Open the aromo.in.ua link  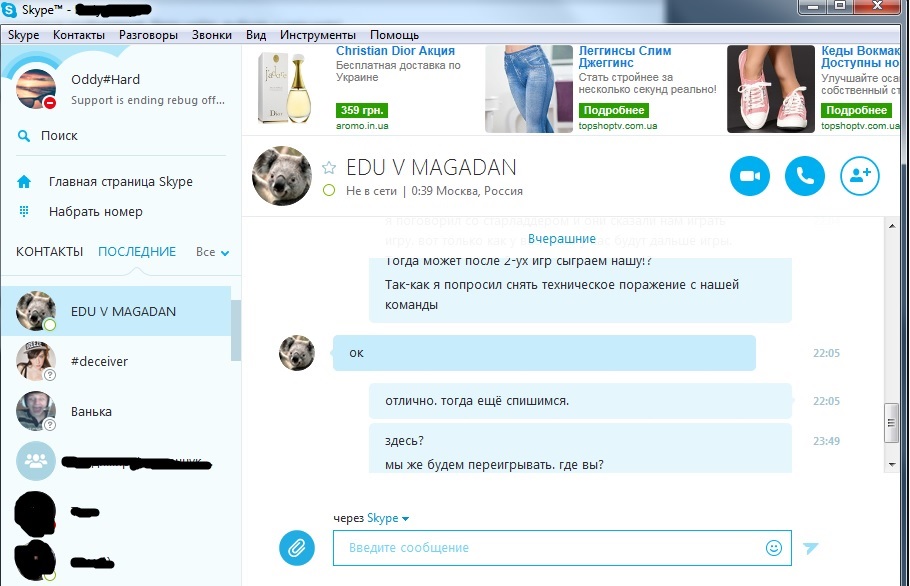coord(362,126)
